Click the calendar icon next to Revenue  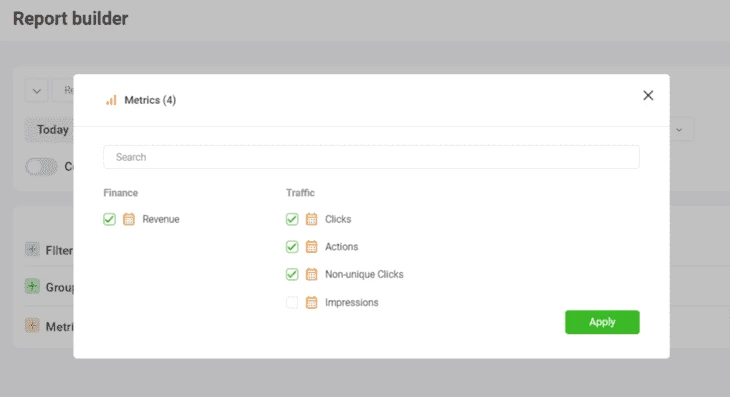(x=129, y=219)
